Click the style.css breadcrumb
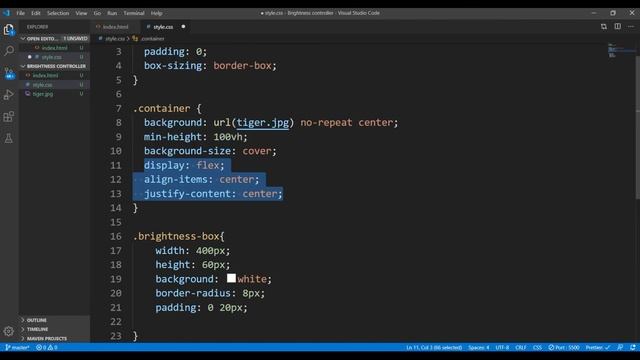Viewport: 640px width, 360px height. point(114,39)
